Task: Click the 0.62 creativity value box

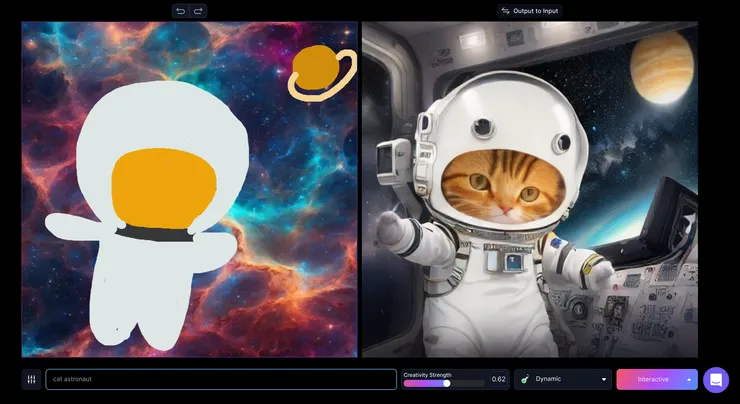Action: click(498, 379)
